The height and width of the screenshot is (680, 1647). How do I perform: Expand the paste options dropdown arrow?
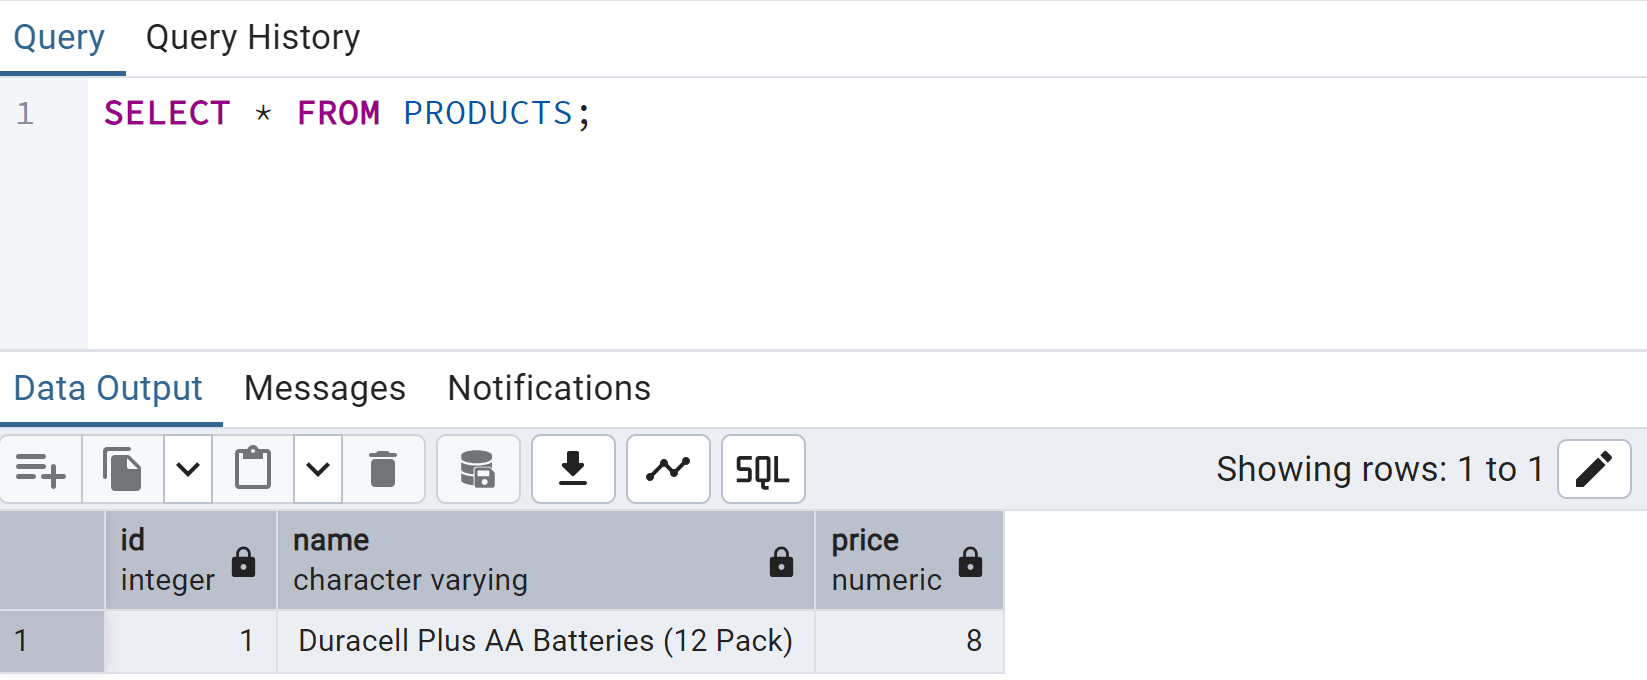(x=318, y=469)
